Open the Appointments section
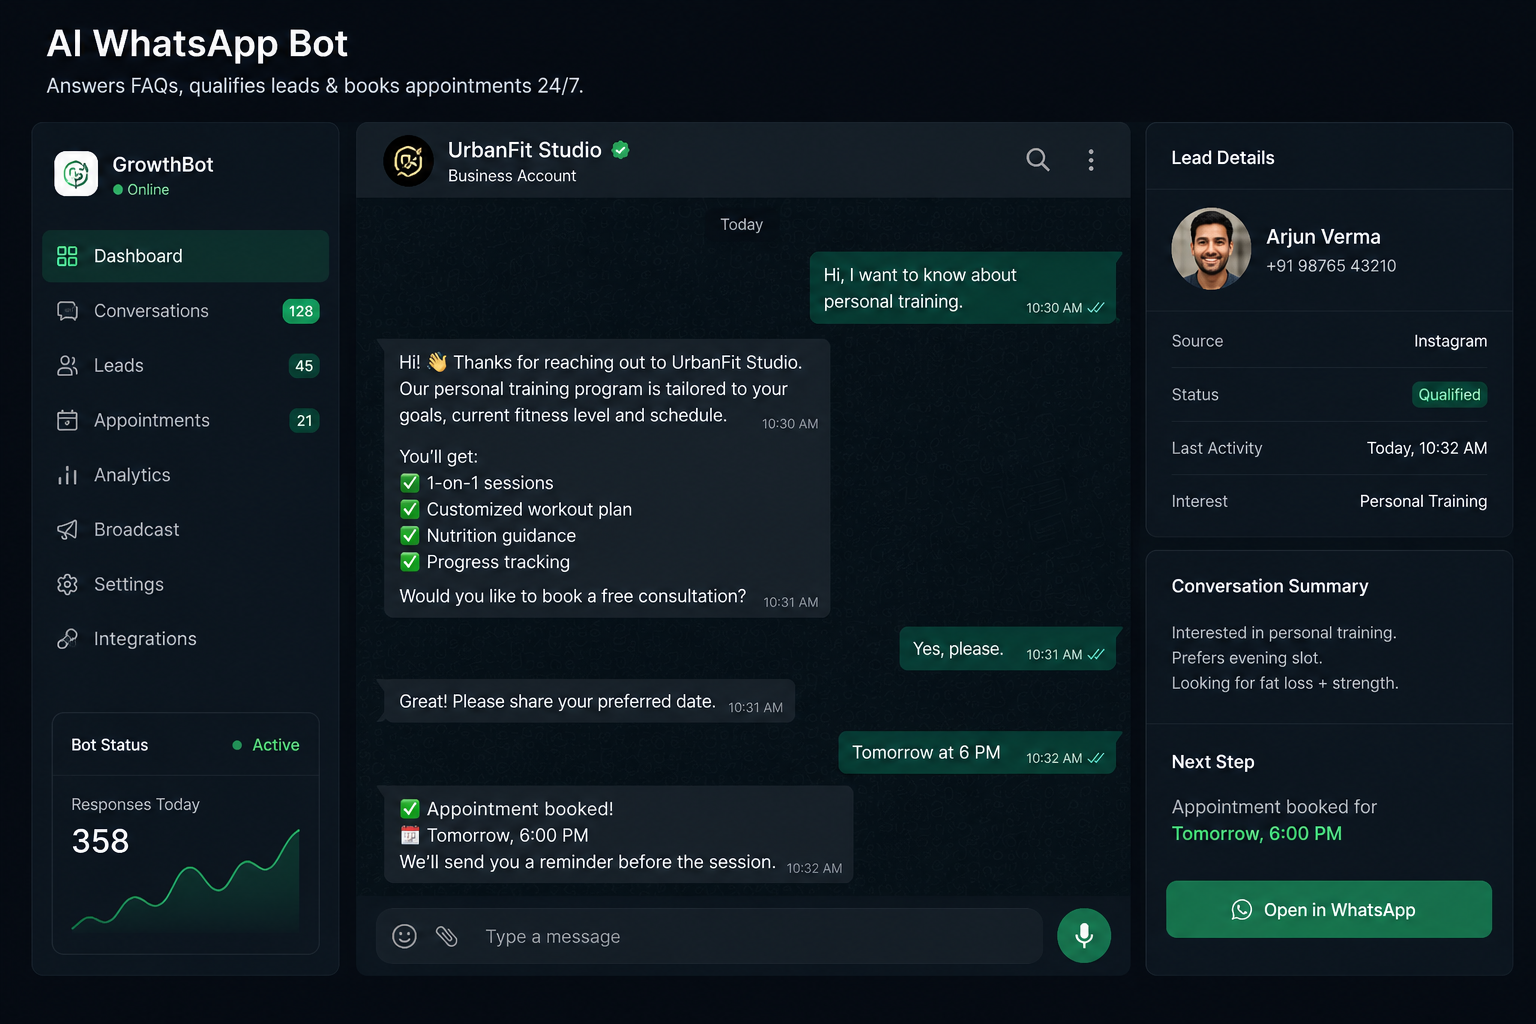The image size is (1536, 1024). [185, 420]
